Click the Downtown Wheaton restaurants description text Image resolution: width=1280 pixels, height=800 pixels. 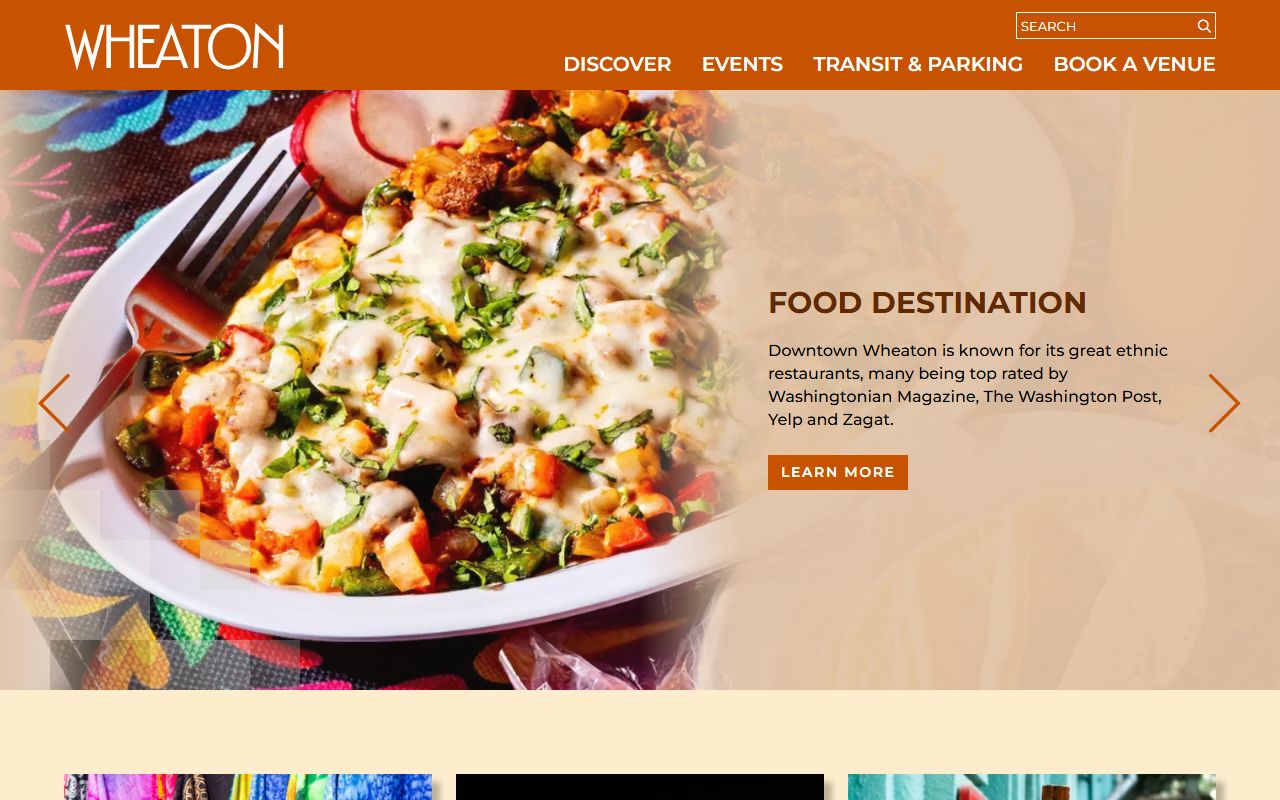click(x=968, y=385)
